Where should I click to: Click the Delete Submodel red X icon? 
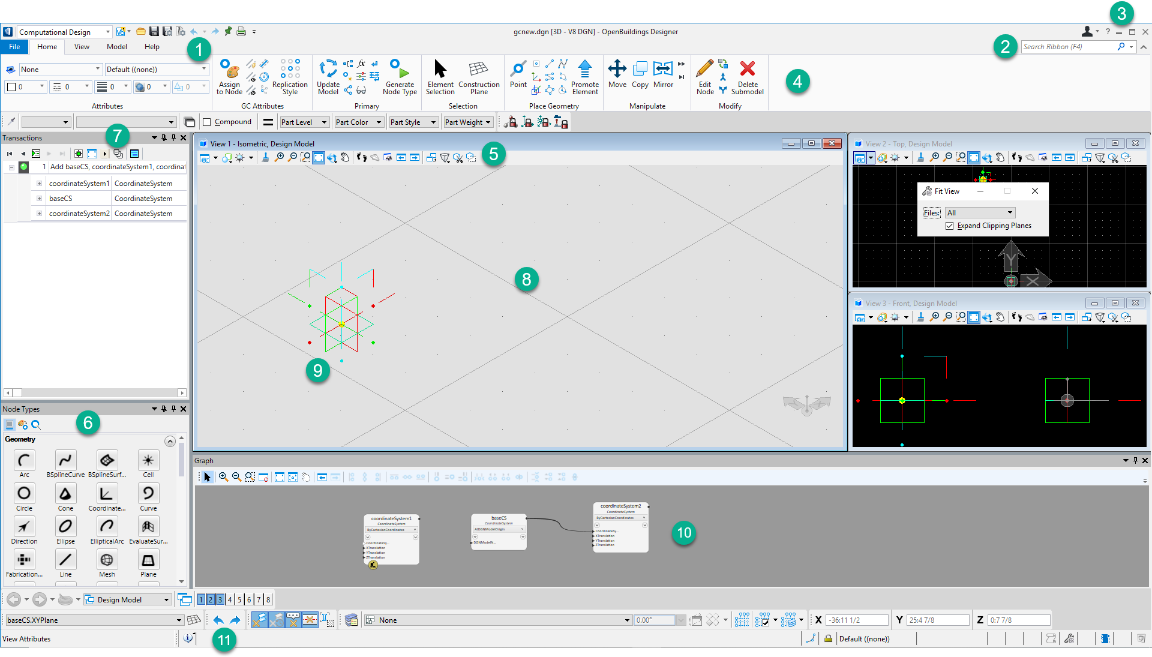(x=747, y=70)
